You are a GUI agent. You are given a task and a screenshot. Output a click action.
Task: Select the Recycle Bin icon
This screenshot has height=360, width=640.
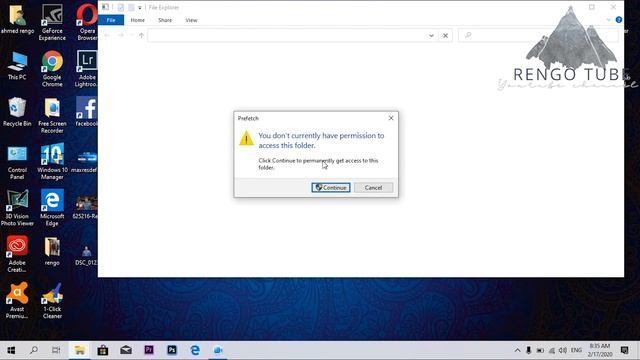pos(17,112)
